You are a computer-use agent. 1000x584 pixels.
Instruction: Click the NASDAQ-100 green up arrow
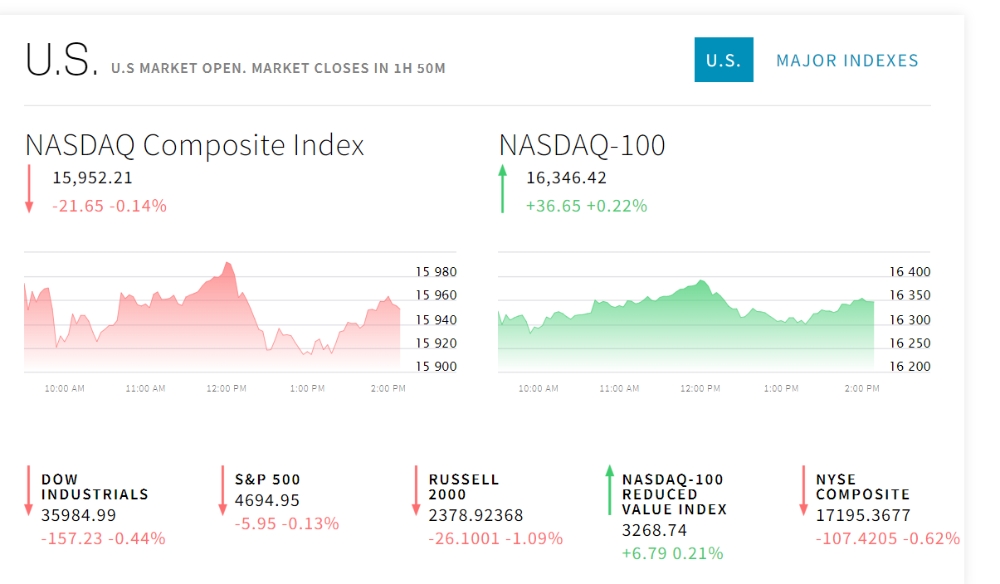(503, 189)
